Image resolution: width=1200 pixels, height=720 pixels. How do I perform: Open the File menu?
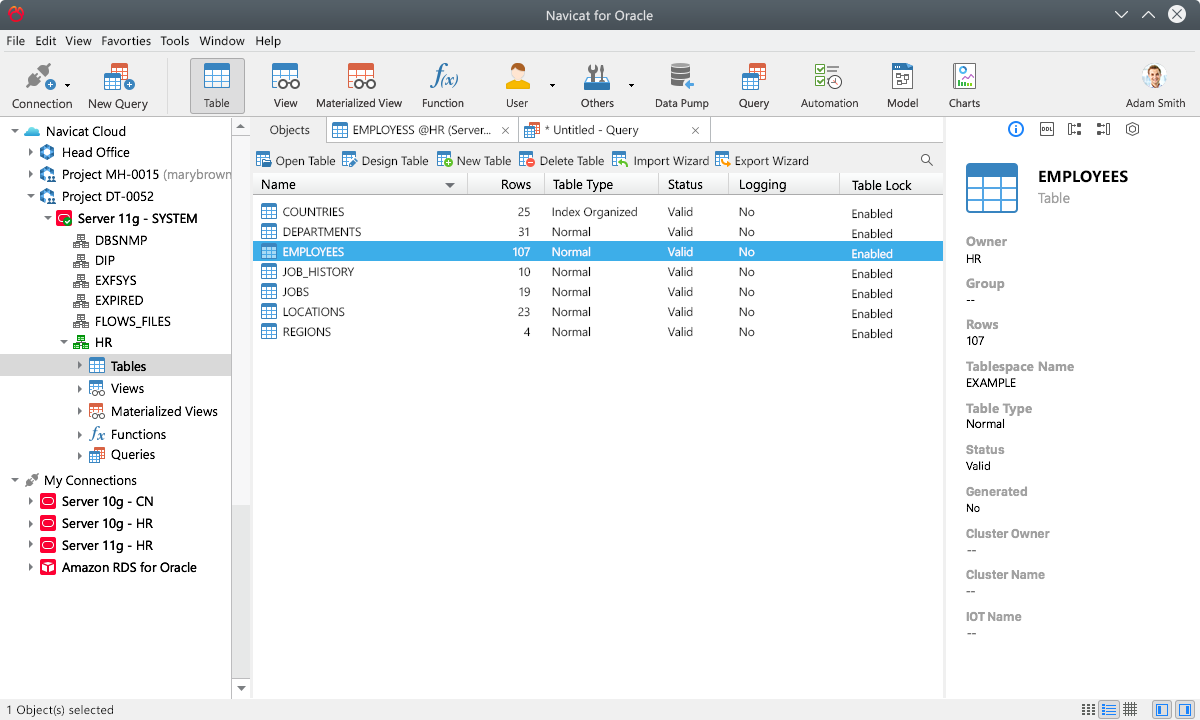[16, 41]
